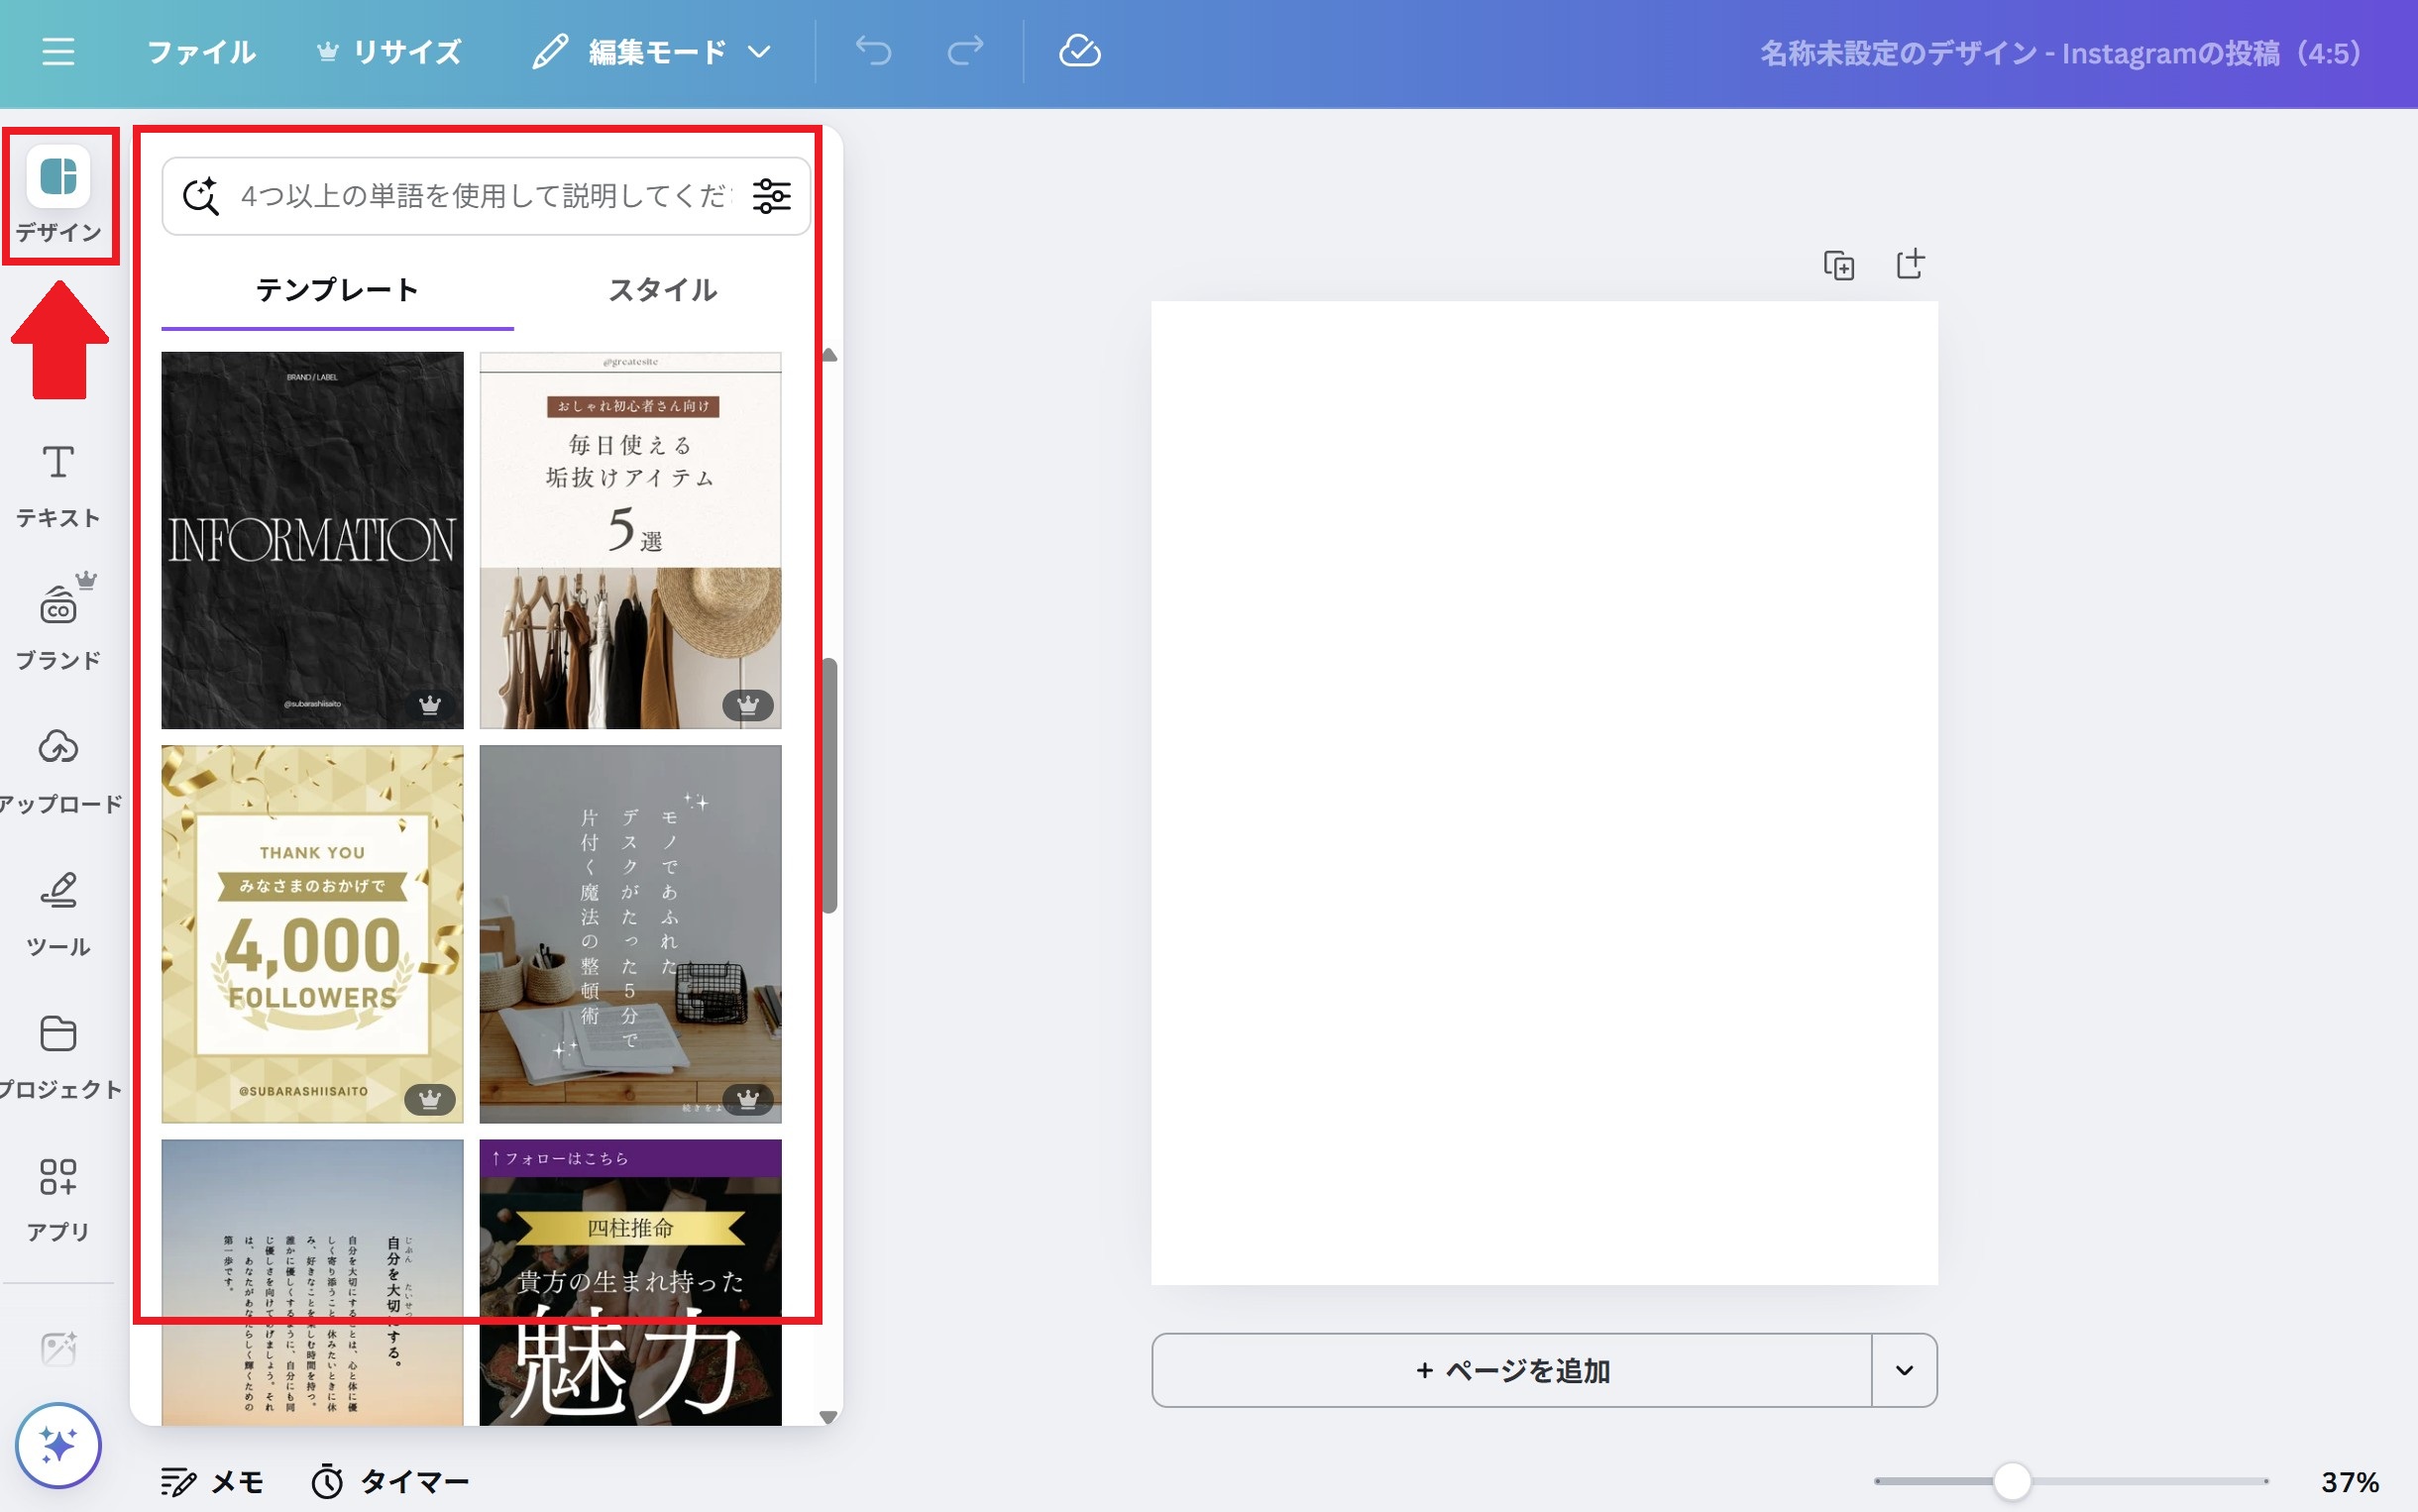Switch to the スタイル tab
Image resolution: width=2418 pixels, height=1512 pixels.
(662, 291)
